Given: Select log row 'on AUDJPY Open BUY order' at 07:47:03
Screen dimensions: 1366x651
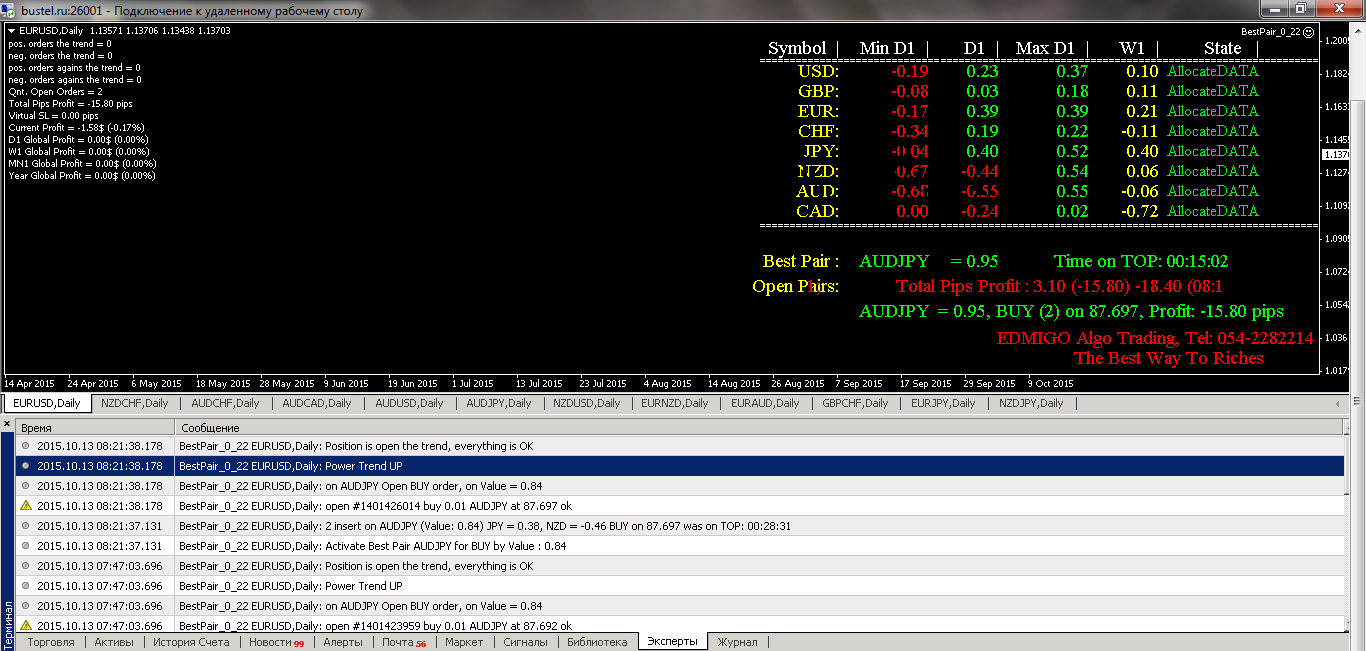Looking at the screenshot, I should [x=679, y=606].
